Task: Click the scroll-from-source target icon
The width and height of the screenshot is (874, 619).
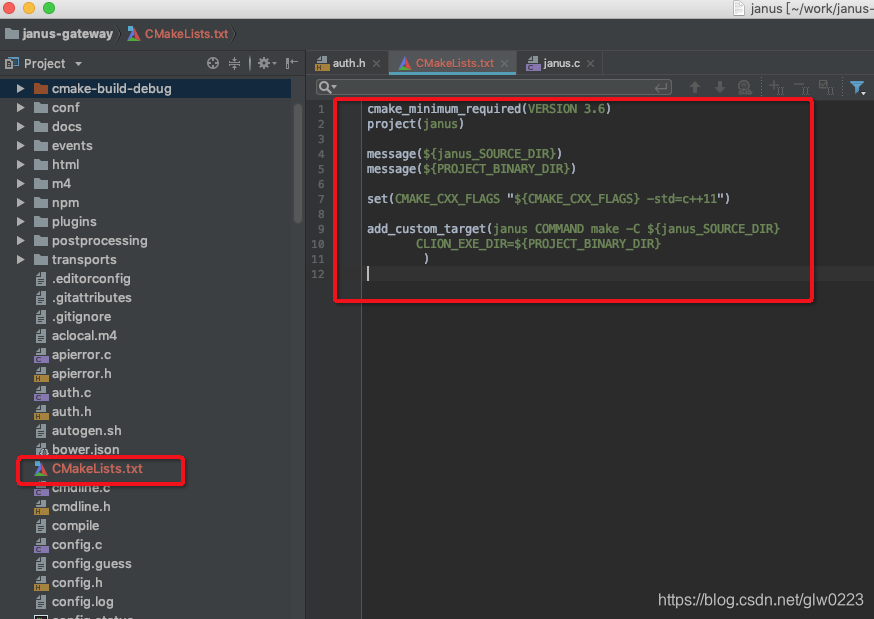Action: point(213,64)
